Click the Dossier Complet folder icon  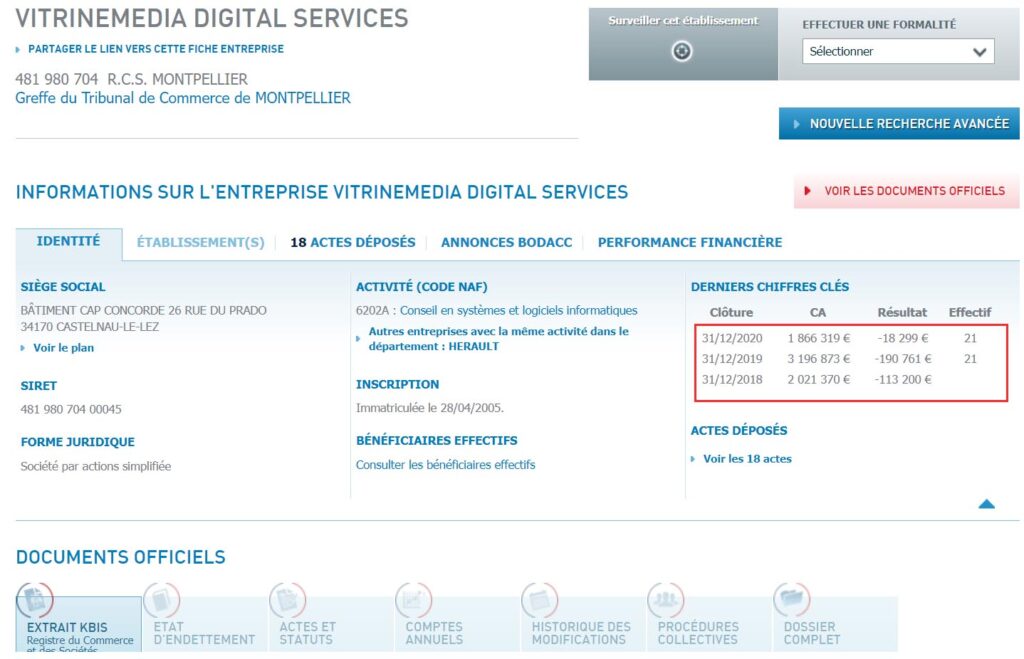(x=792, y=601)
